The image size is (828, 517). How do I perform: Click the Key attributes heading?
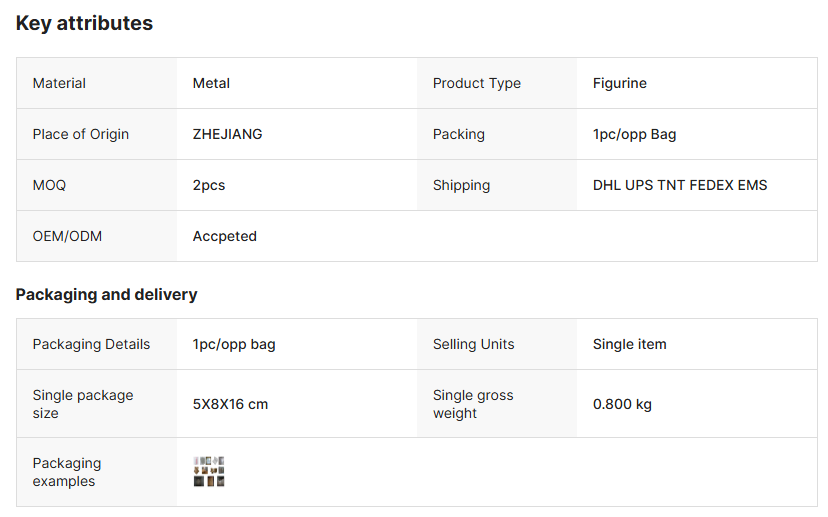pos(84,23)
